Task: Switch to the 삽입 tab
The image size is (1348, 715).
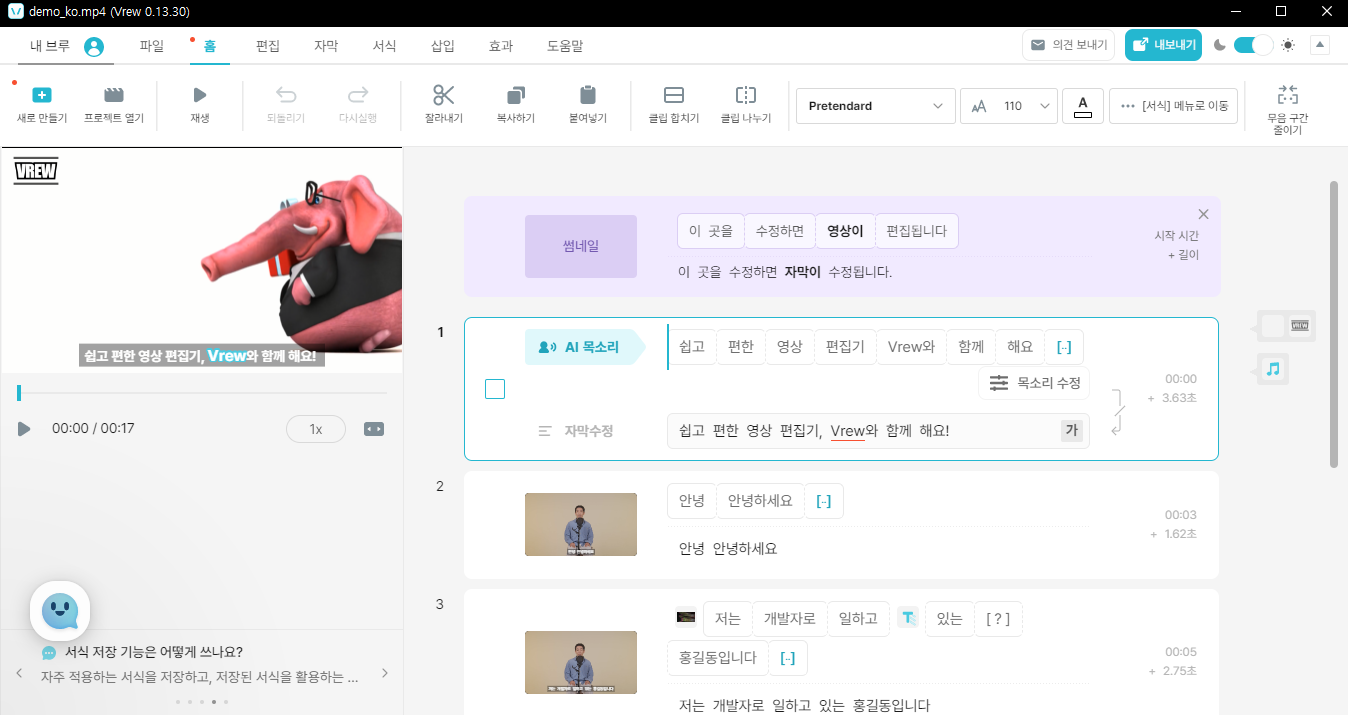Action: 442,46
